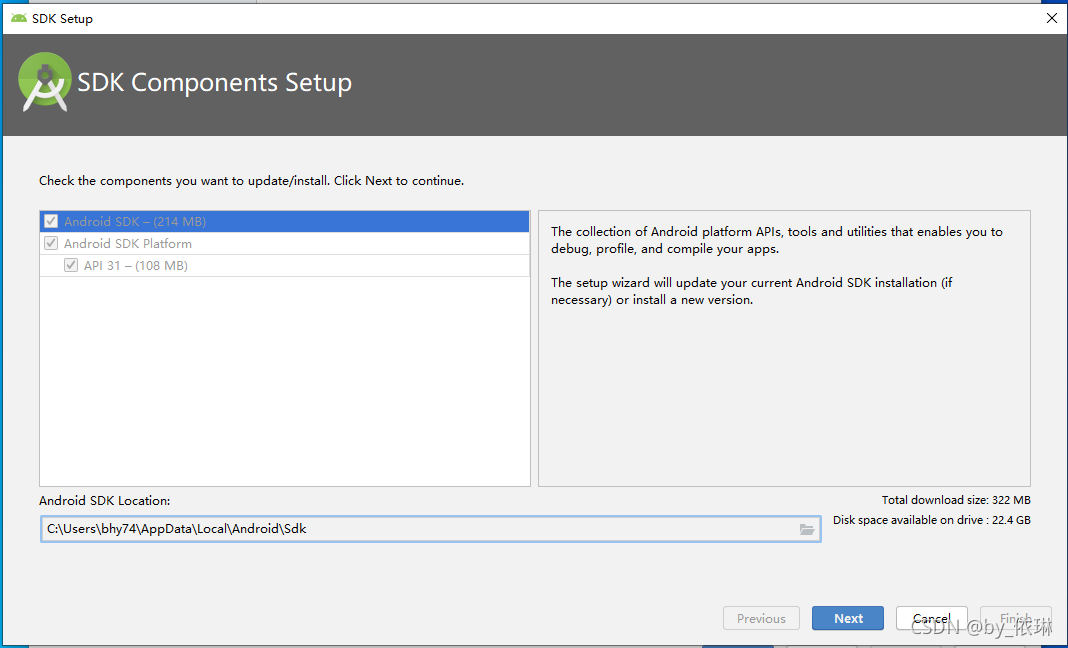1068x648 pixels.
Task: Click the SDK Components Setup heading
Action: [215, 82]
